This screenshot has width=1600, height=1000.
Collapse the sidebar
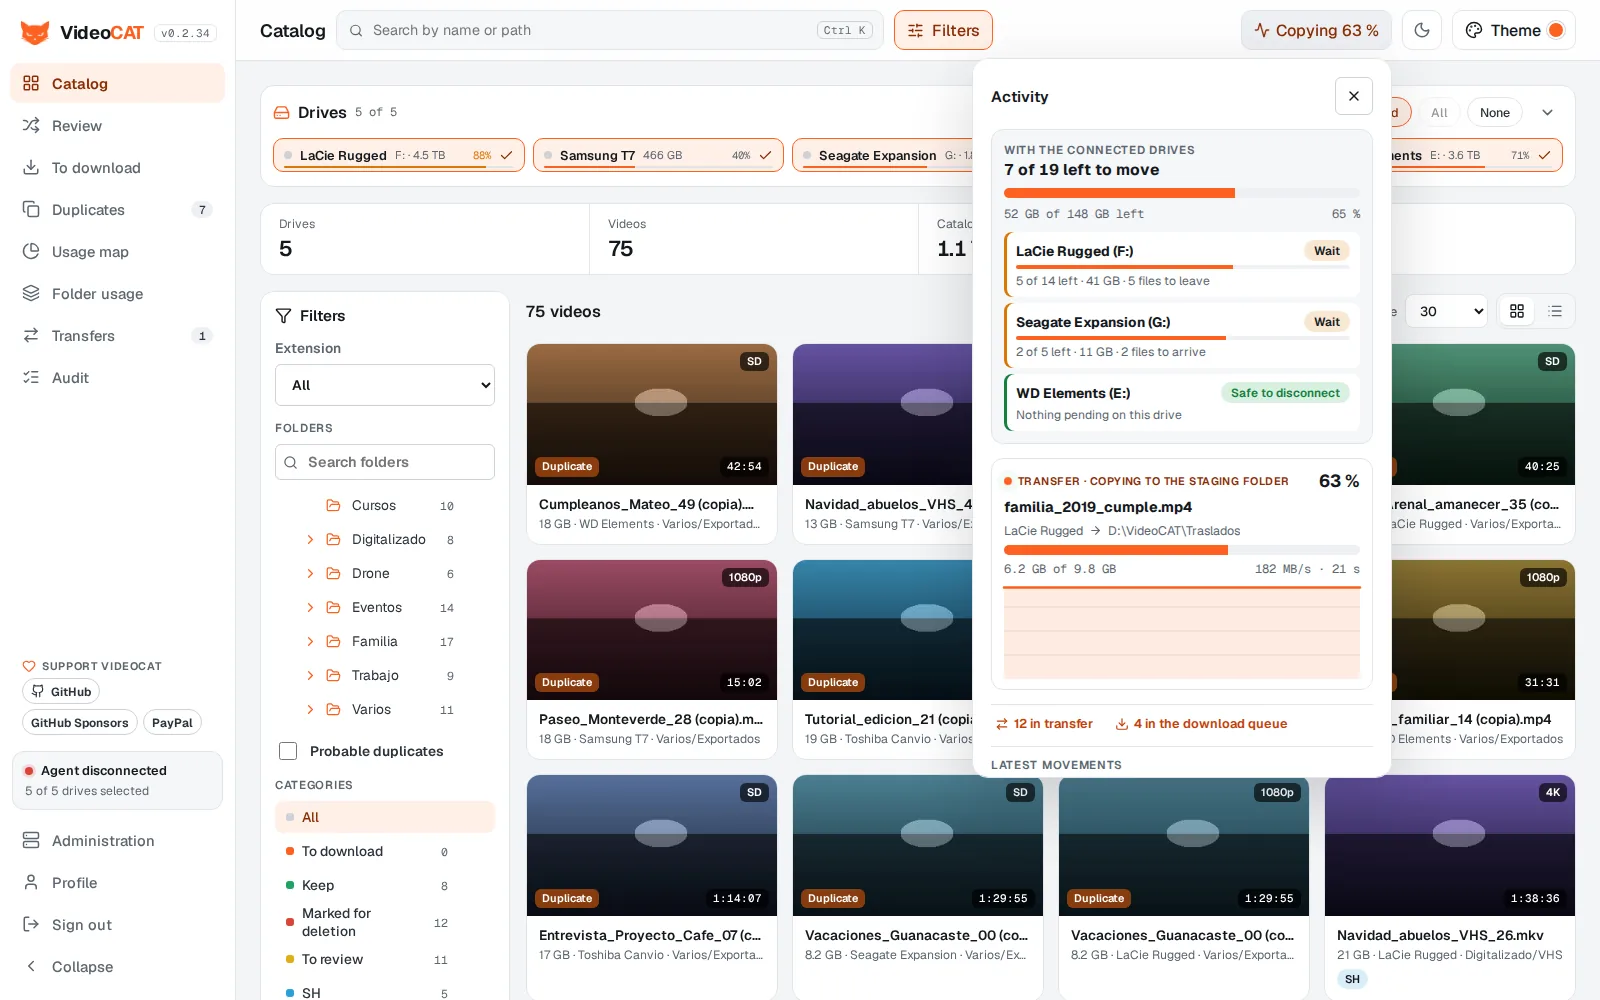pyautogui.click(x=118, y=967)
